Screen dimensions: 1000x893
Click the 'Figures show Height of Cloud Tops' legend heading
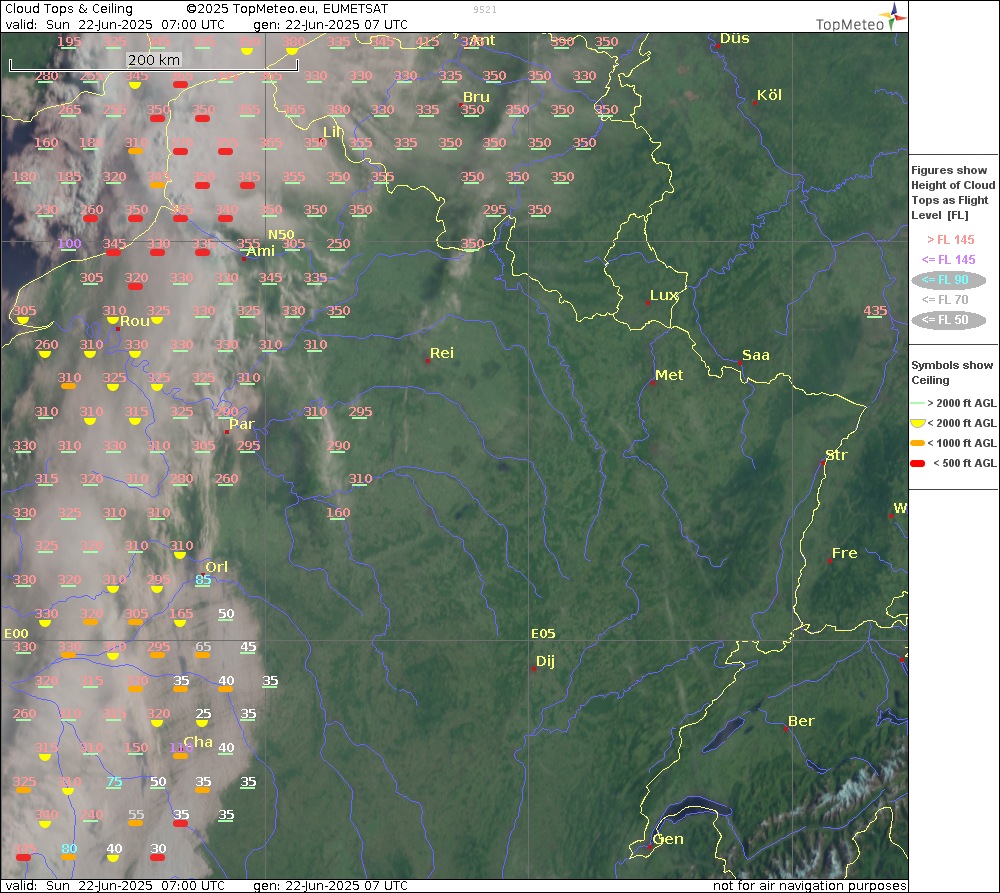tap(953, 193)
